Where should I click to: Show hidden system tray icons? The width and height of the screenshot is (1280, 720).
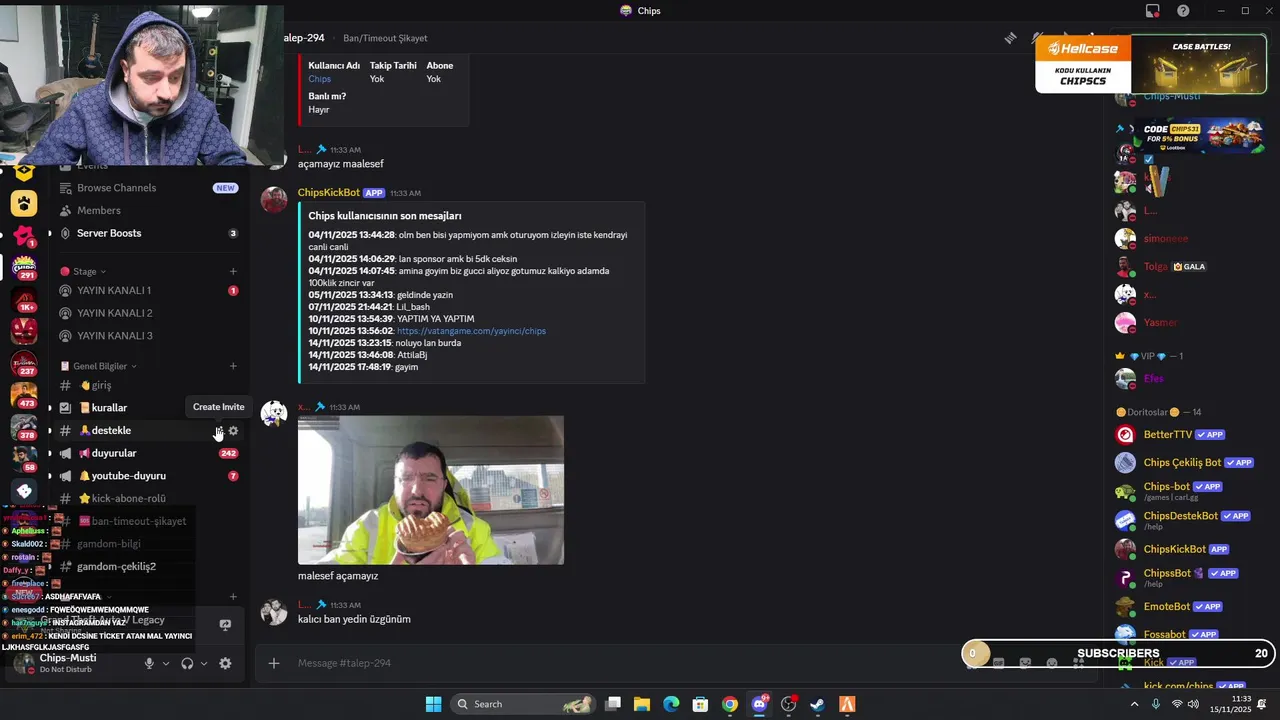click(x=1134, y=704)
